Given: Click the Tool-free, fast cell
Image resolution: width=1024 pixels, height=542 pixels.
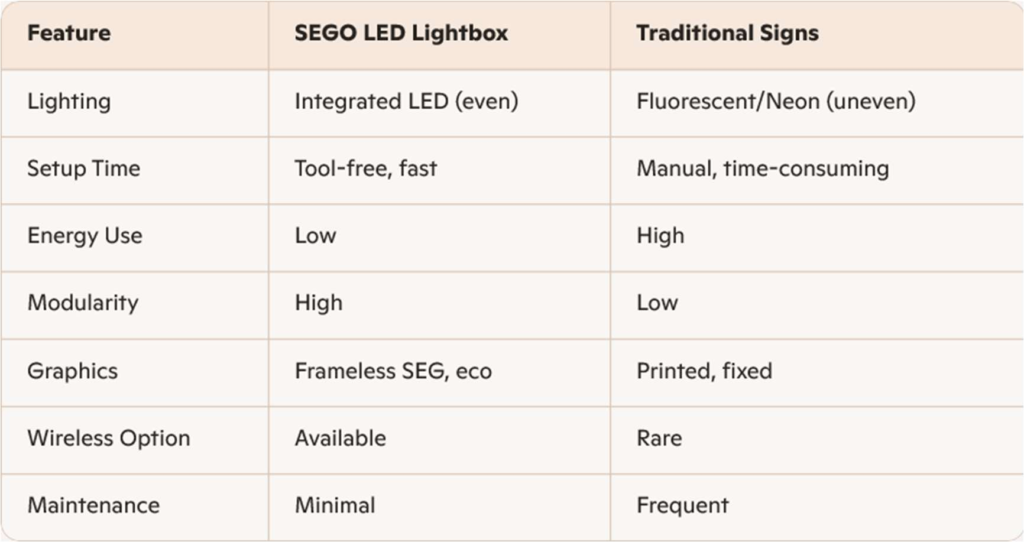Looking at the screenshot, I should click(x=365, y=168).
